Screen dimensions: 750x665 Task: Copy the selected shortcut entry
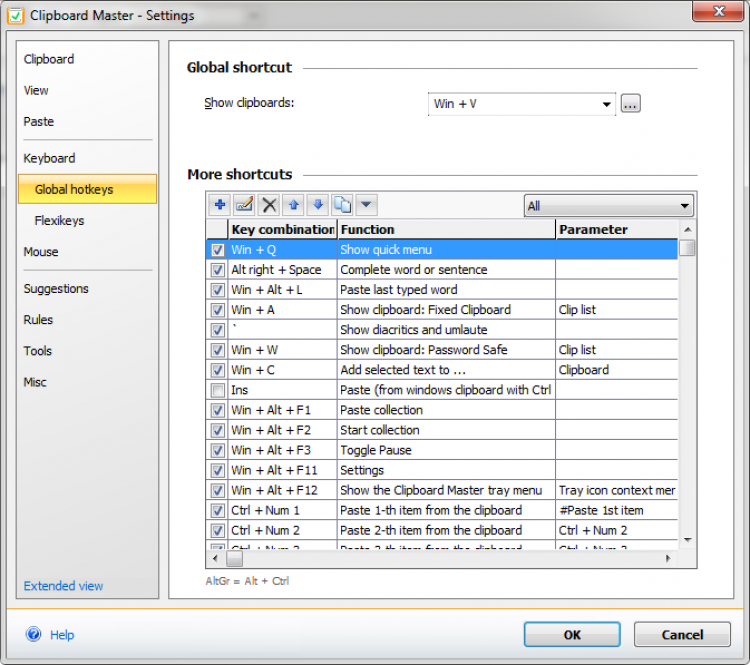tap(342, 205)
